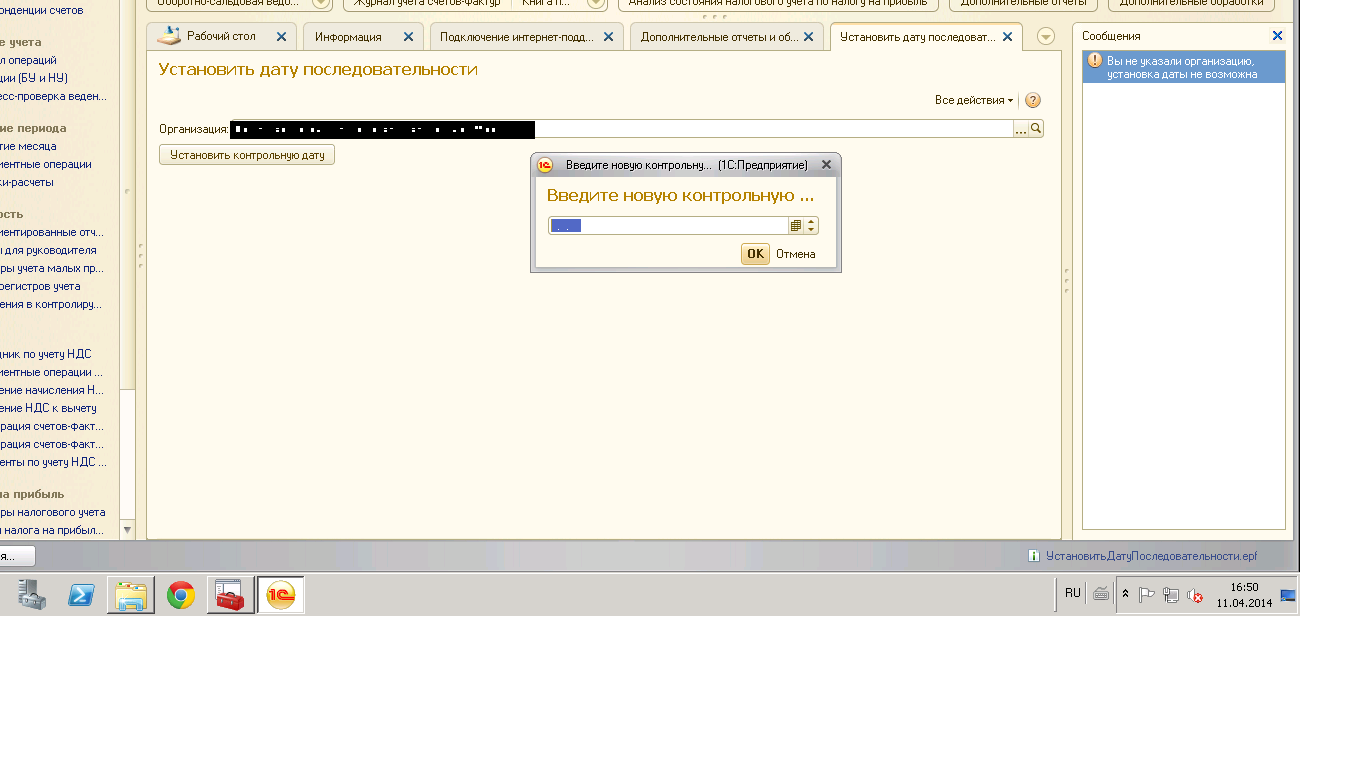Viewport: 1366px width, 768px height.
Task: Open calendar picker in date dialog
Action: pos(796,226)
